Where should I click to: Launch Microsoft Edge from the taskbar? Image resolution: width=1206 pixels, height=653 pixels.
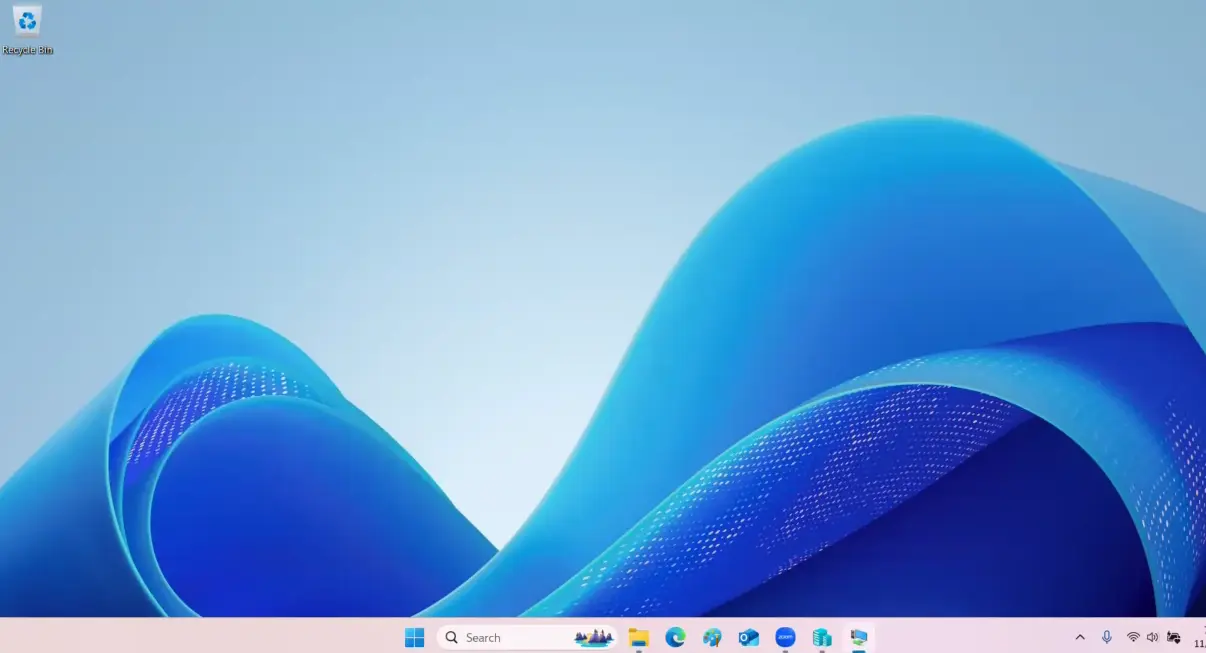coord(675,638)
